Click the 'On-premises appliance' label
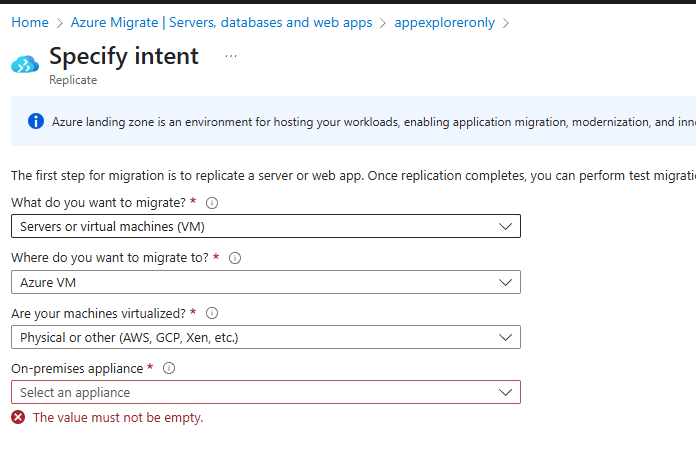Screen dimensions: 696x455 pos(77,368)
